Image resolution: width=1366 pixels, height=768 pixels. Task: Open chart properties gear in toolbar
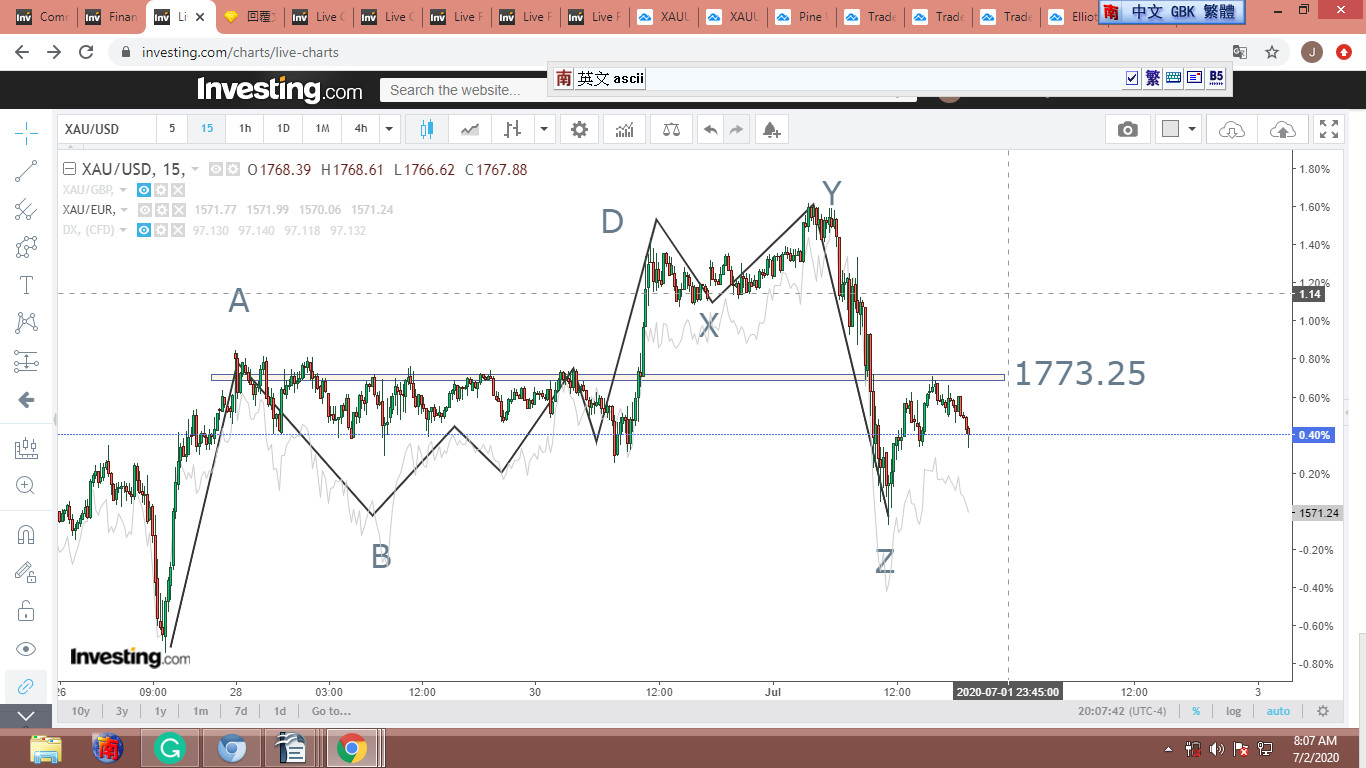(579, 129)
